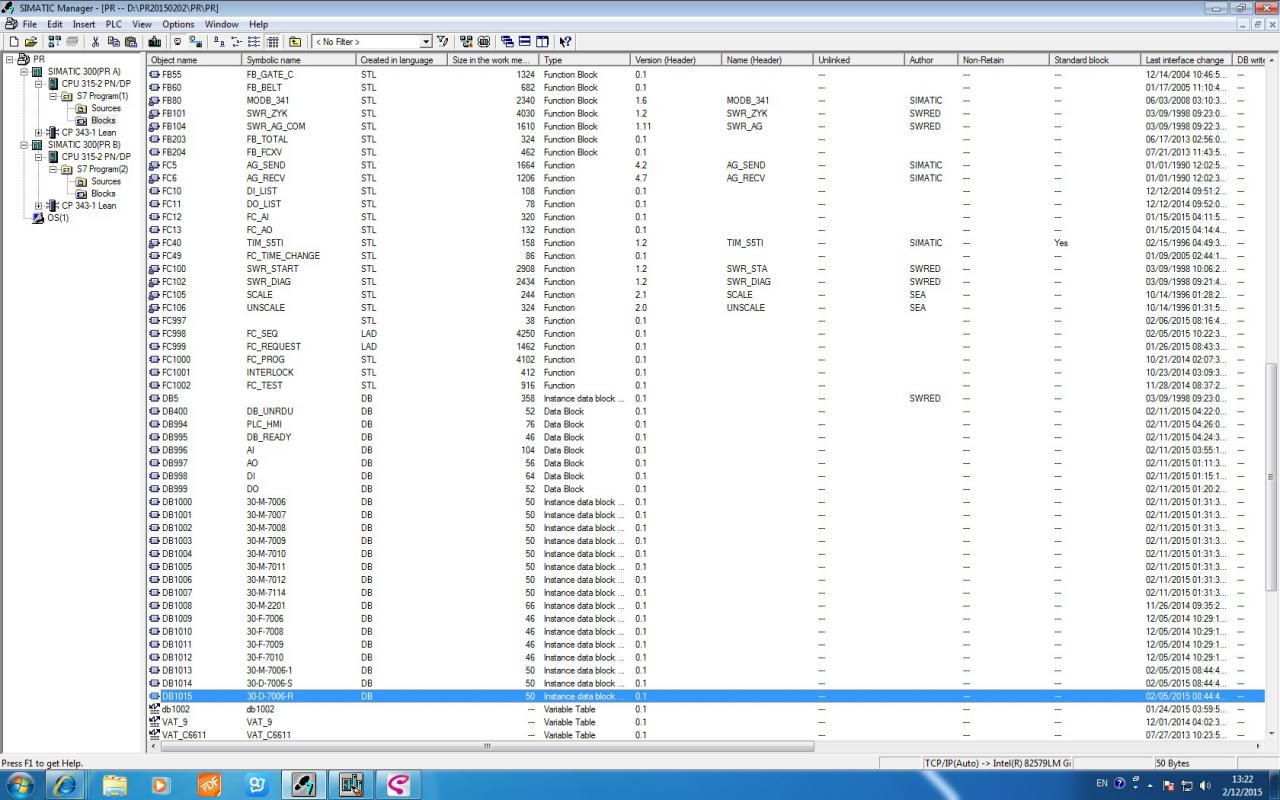Viewport: 1280px width, 800px height.
Task: Collapse the S7 Program(2) tree node
Action: (53, 169)
